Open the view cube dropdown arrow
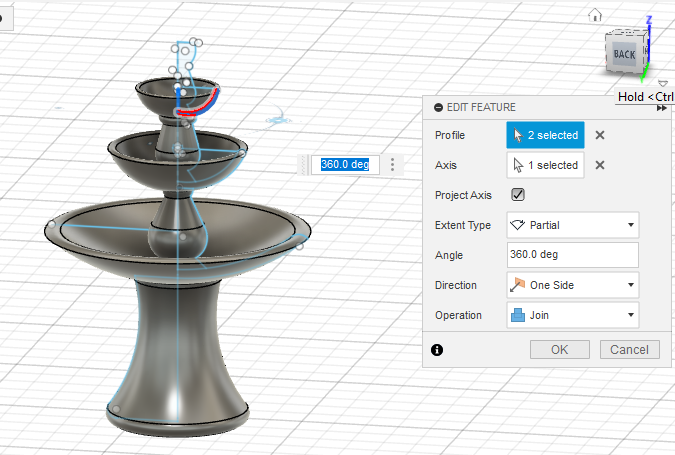This screenshot has height=455, width=675. (x=663, y=83)
